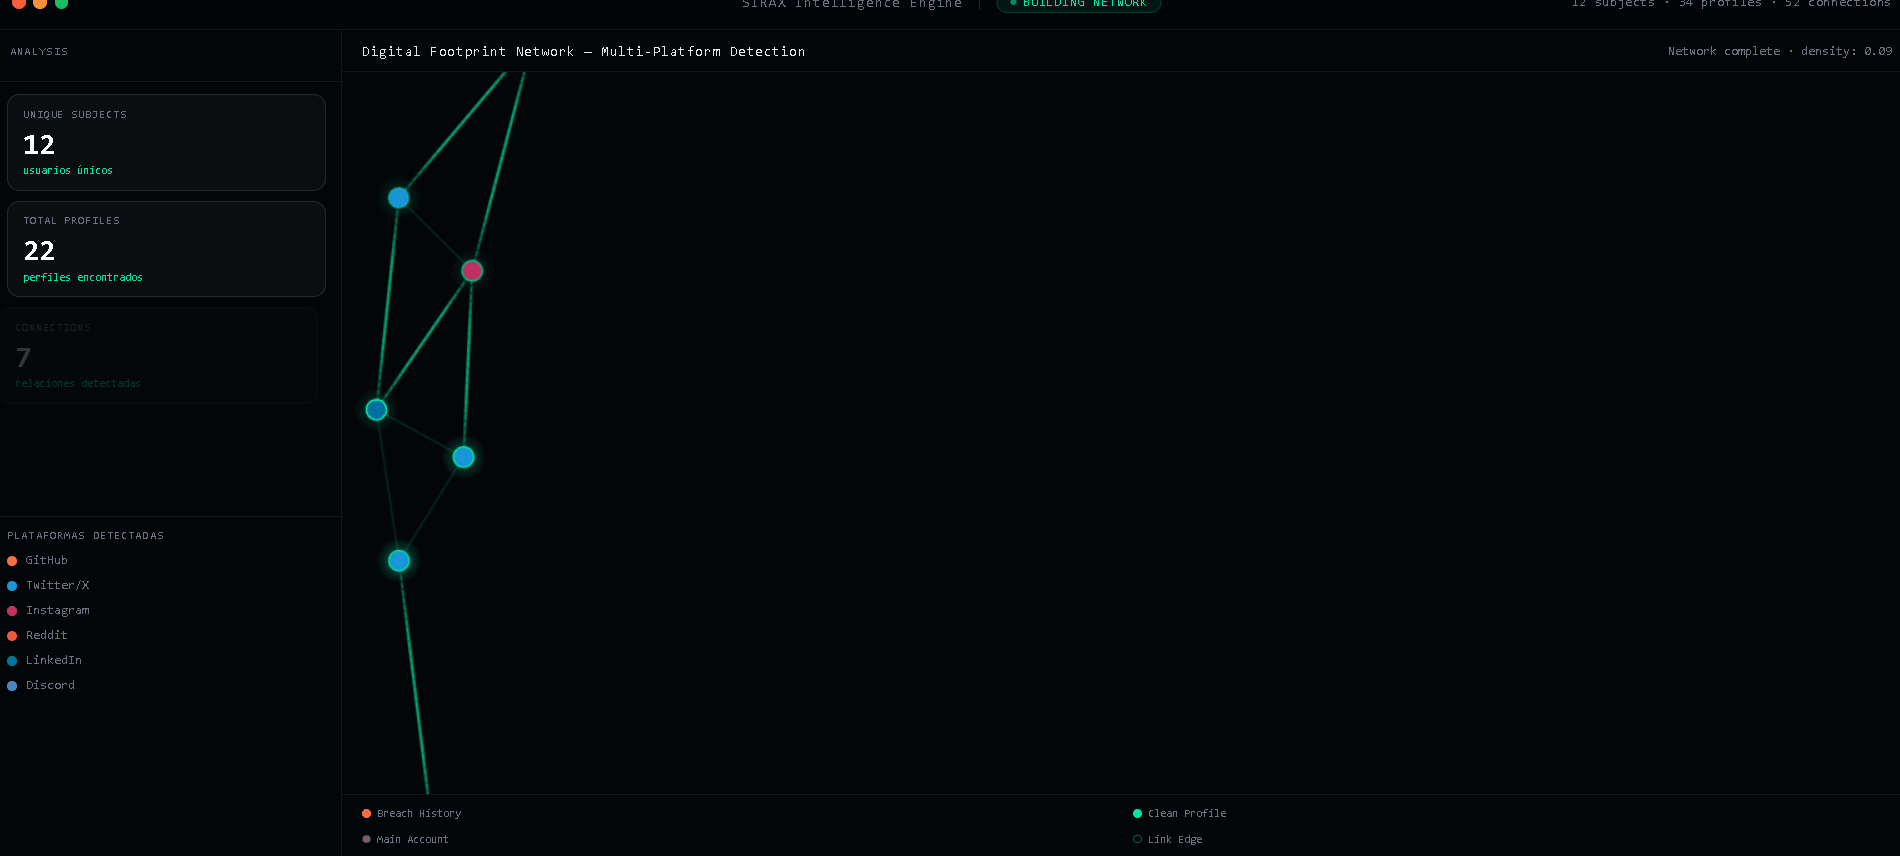
Task: Click the GitHub orange platform dot
Action: [12, 561]
